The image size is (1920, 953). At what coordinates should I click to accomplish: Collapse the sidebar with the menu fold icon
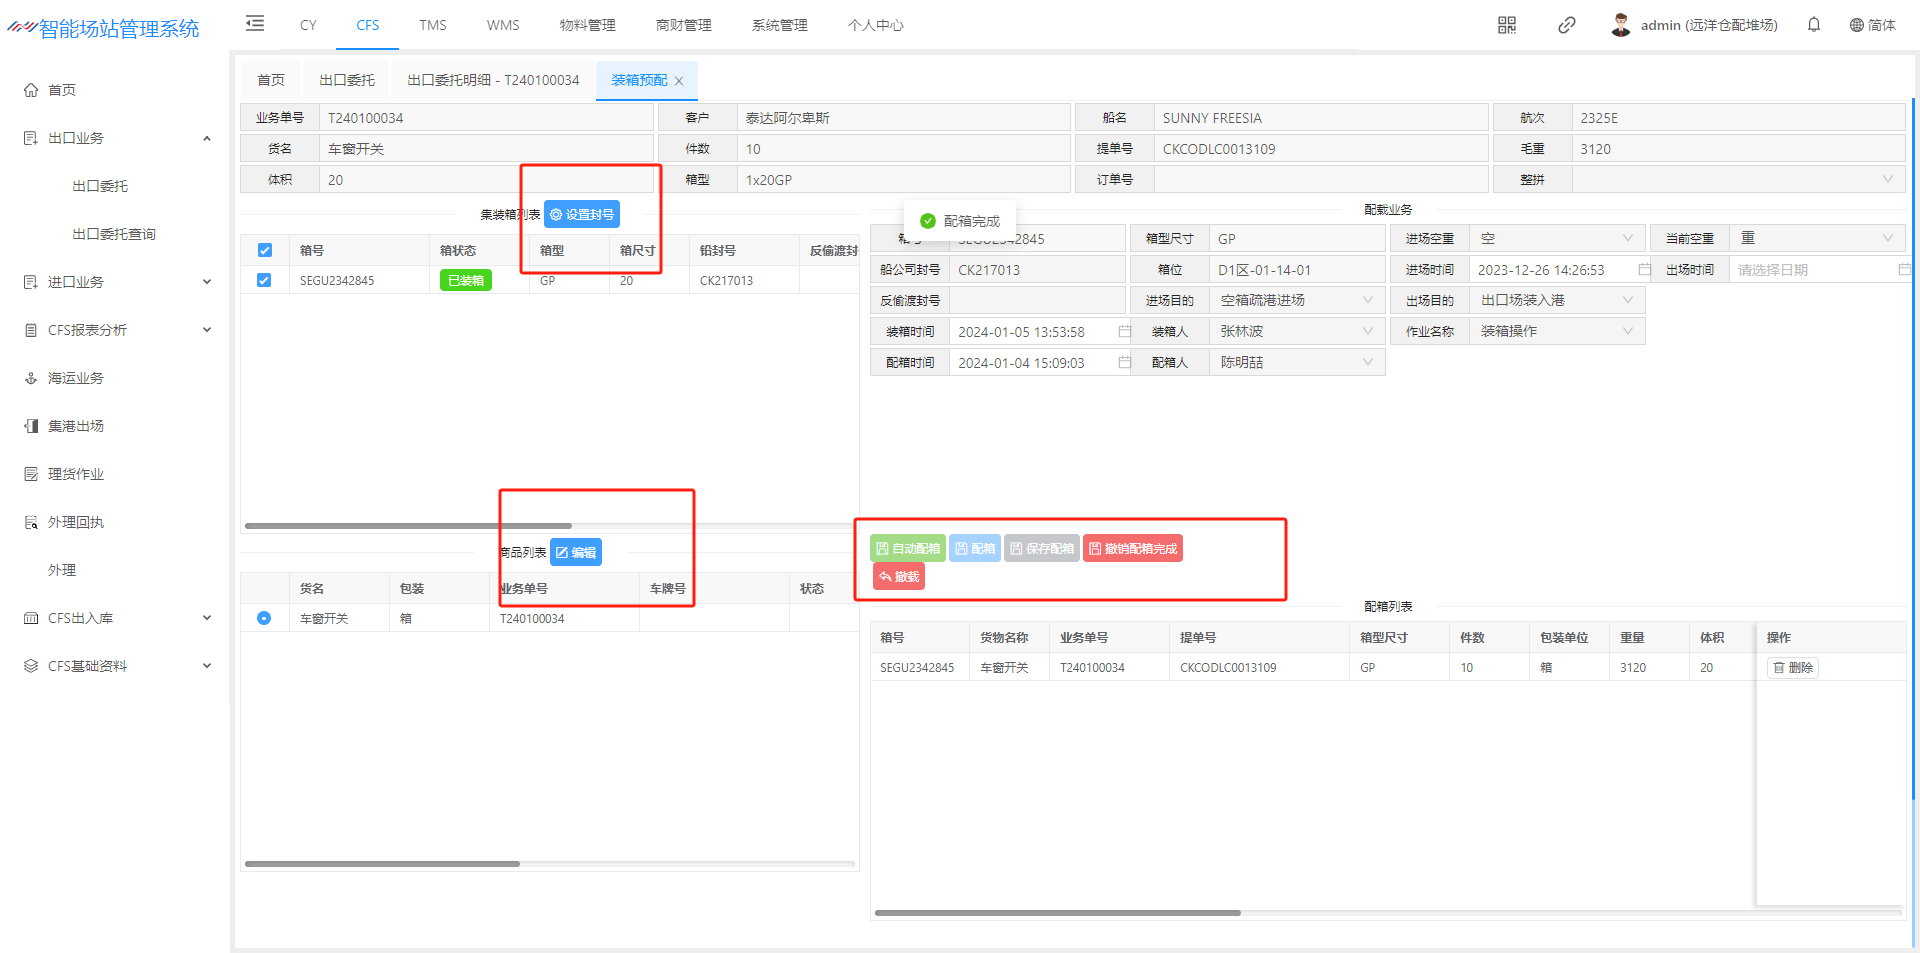[255, 24]
